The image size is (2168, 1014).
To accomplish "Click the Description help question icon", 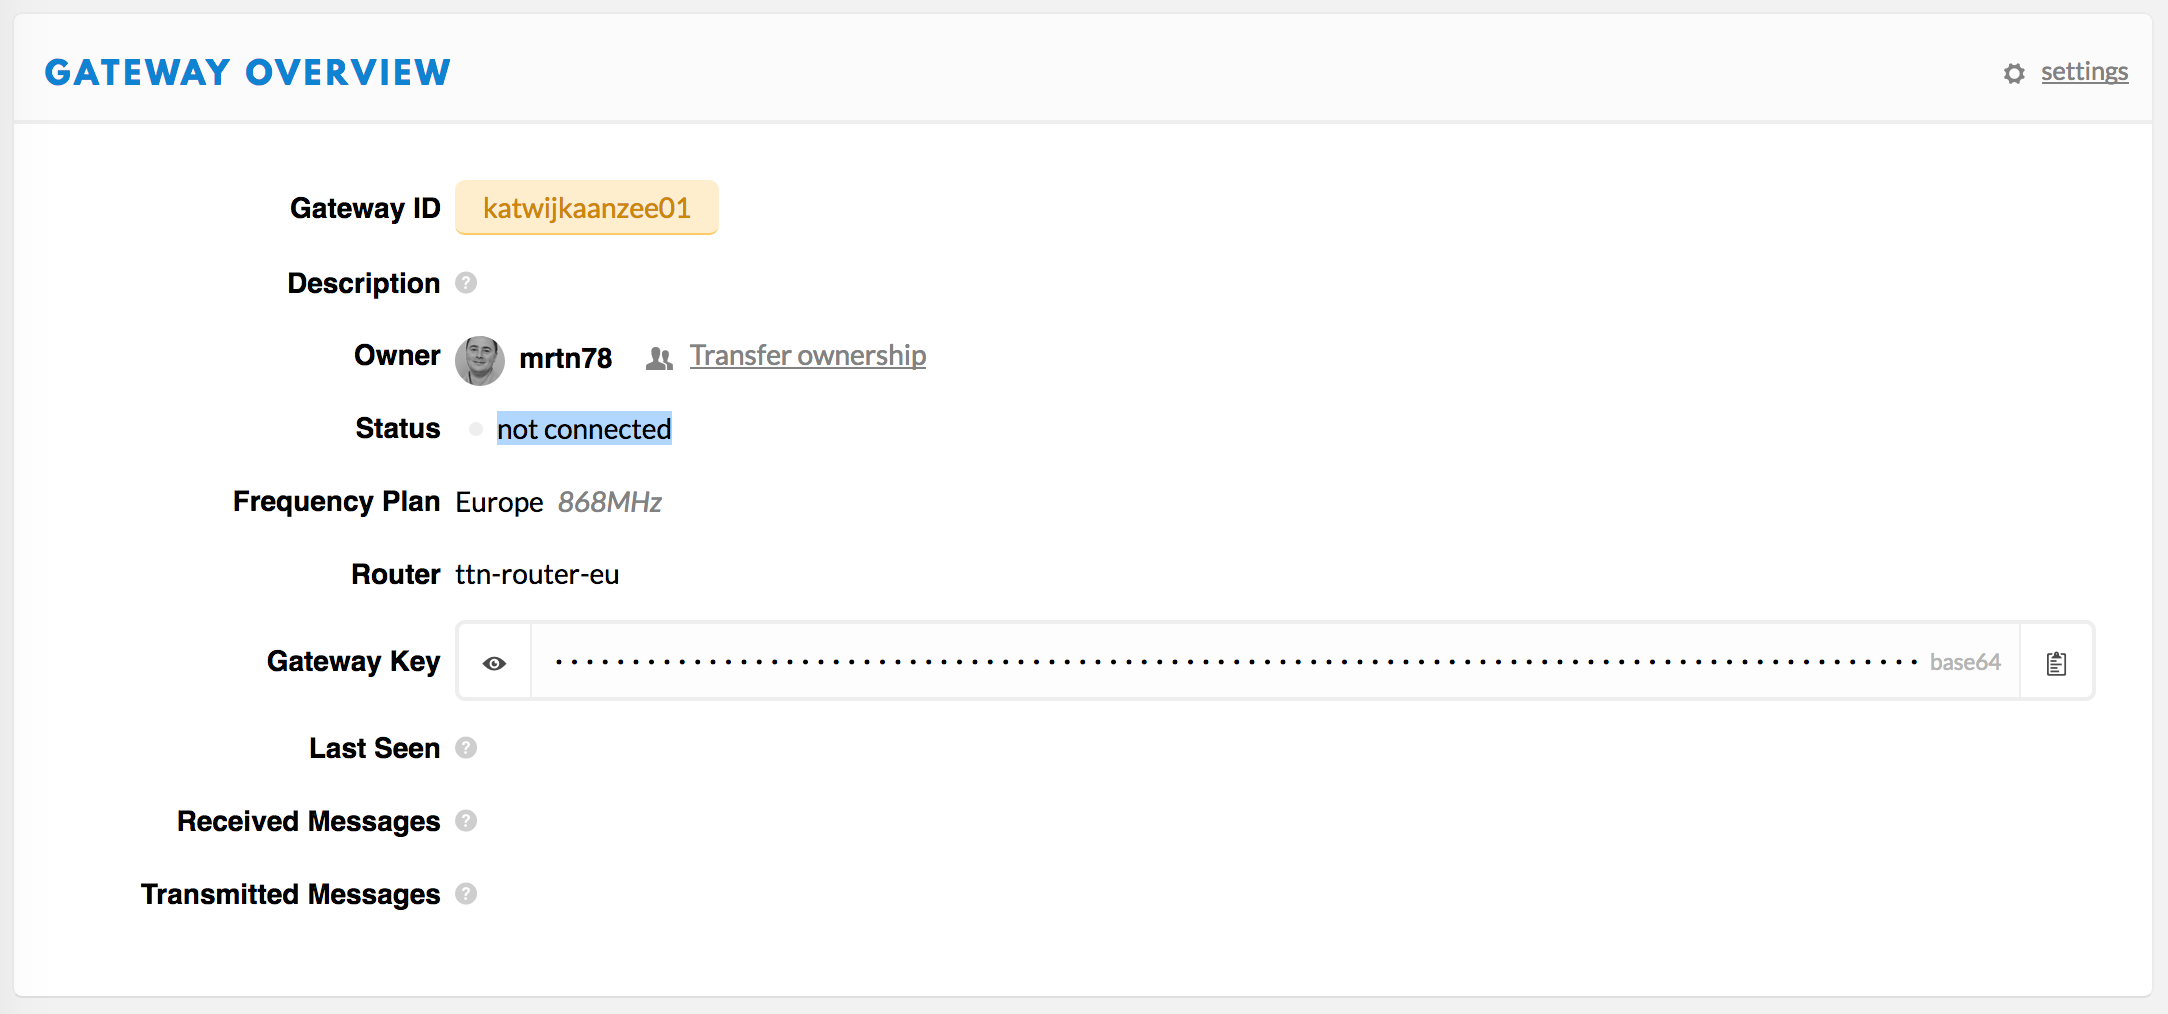I will 466,283.
